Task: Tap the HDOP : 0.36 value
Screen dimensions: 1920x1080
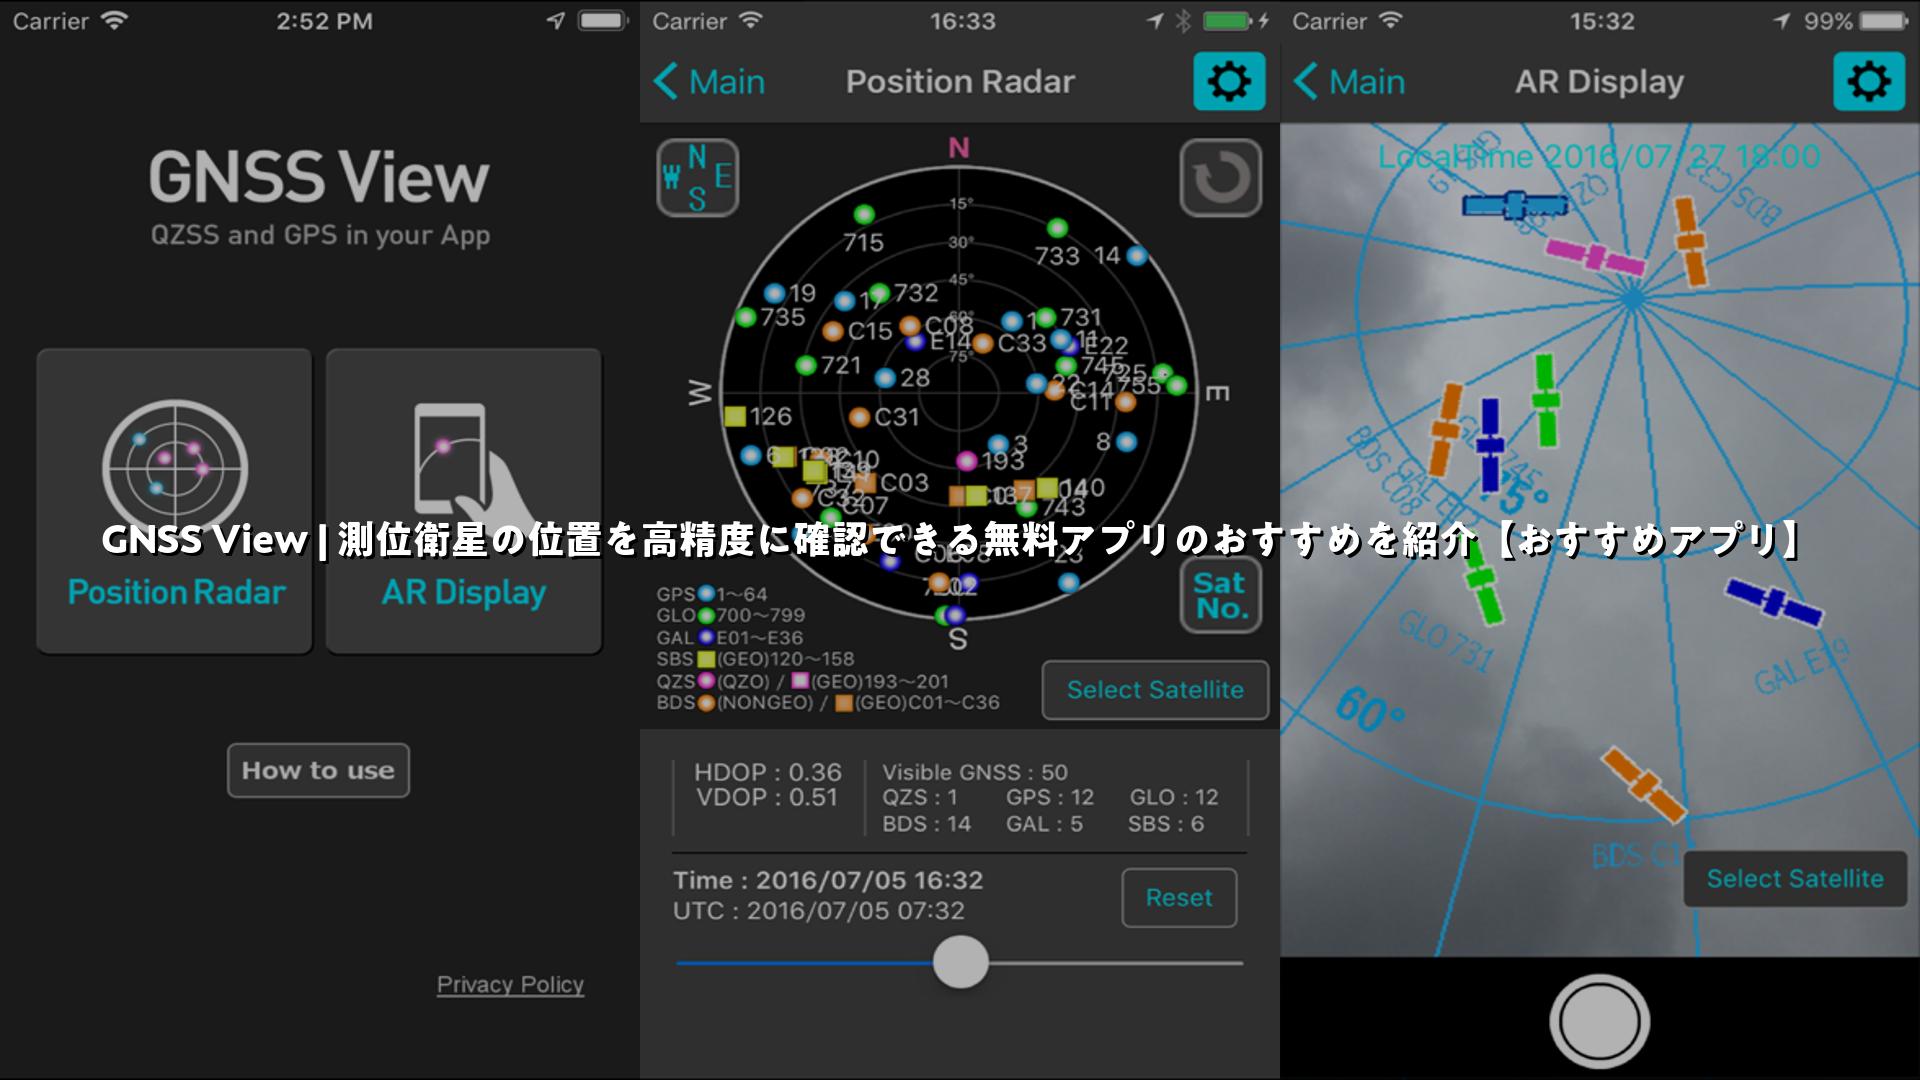Action: click(x=768, y=773)
